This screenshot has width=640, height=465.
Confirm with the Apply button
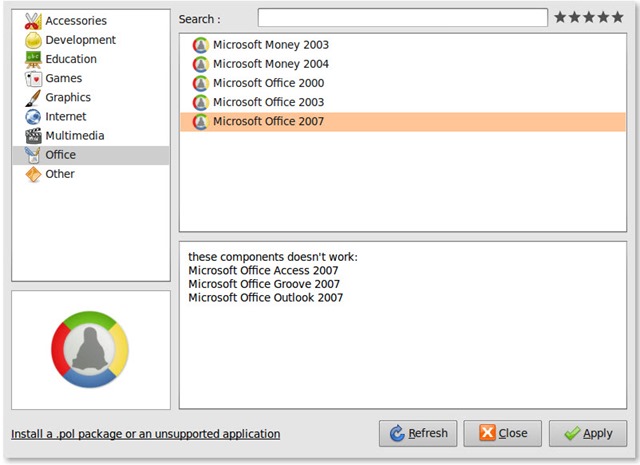click(588, 433)
